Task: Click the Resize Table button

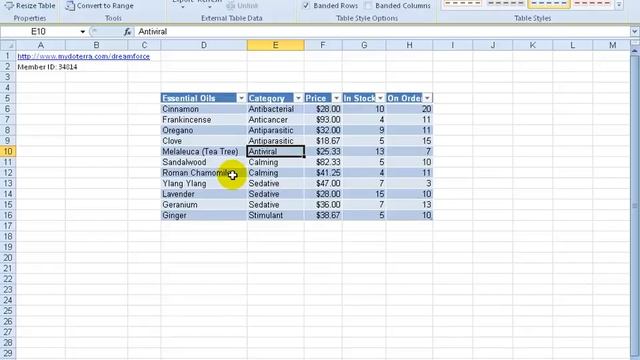Action: [31, 6]
